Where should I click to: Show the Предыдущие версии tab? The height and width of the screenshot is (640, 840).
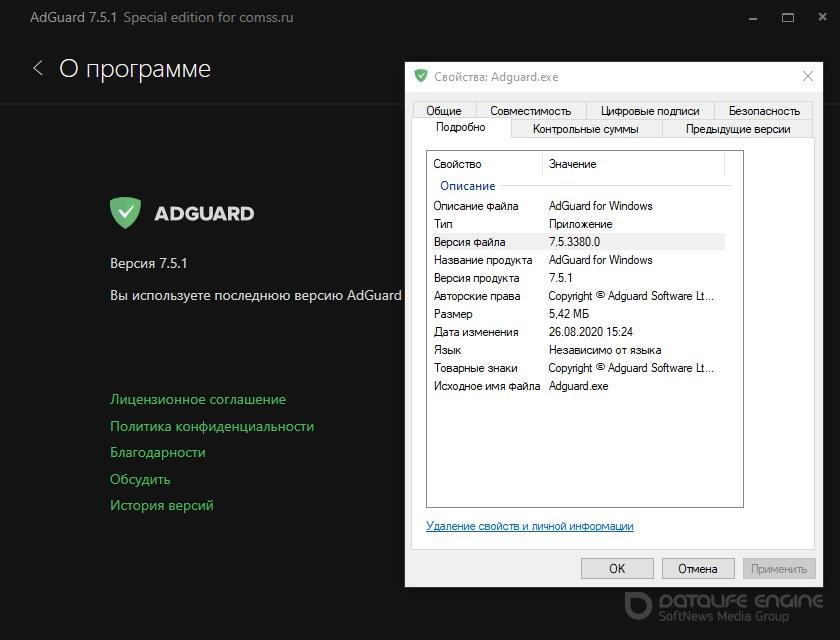click(x=737, y=129)
